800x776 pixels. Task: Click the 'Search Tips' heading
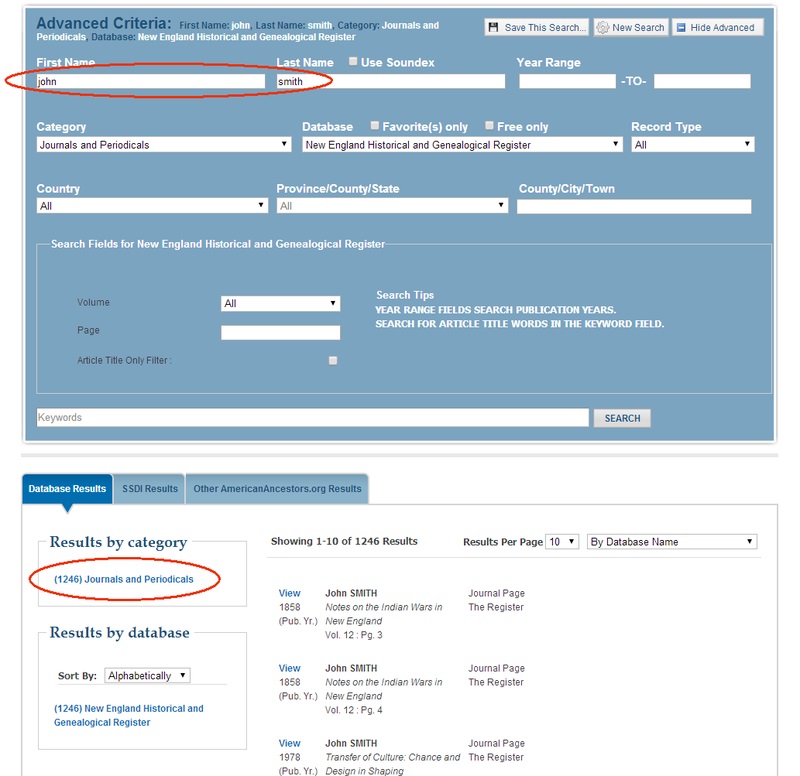405,295
